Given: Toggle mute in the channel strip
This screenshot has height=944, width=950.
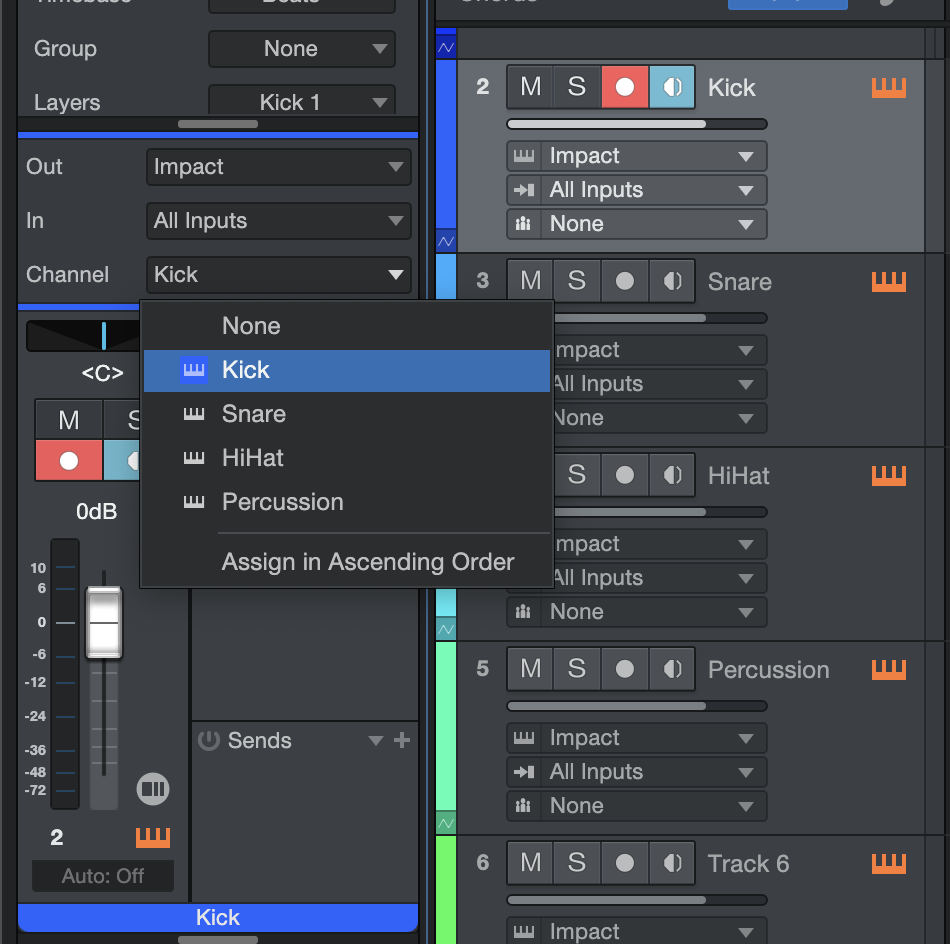Looking at the screenshot, I should point(68,420).
